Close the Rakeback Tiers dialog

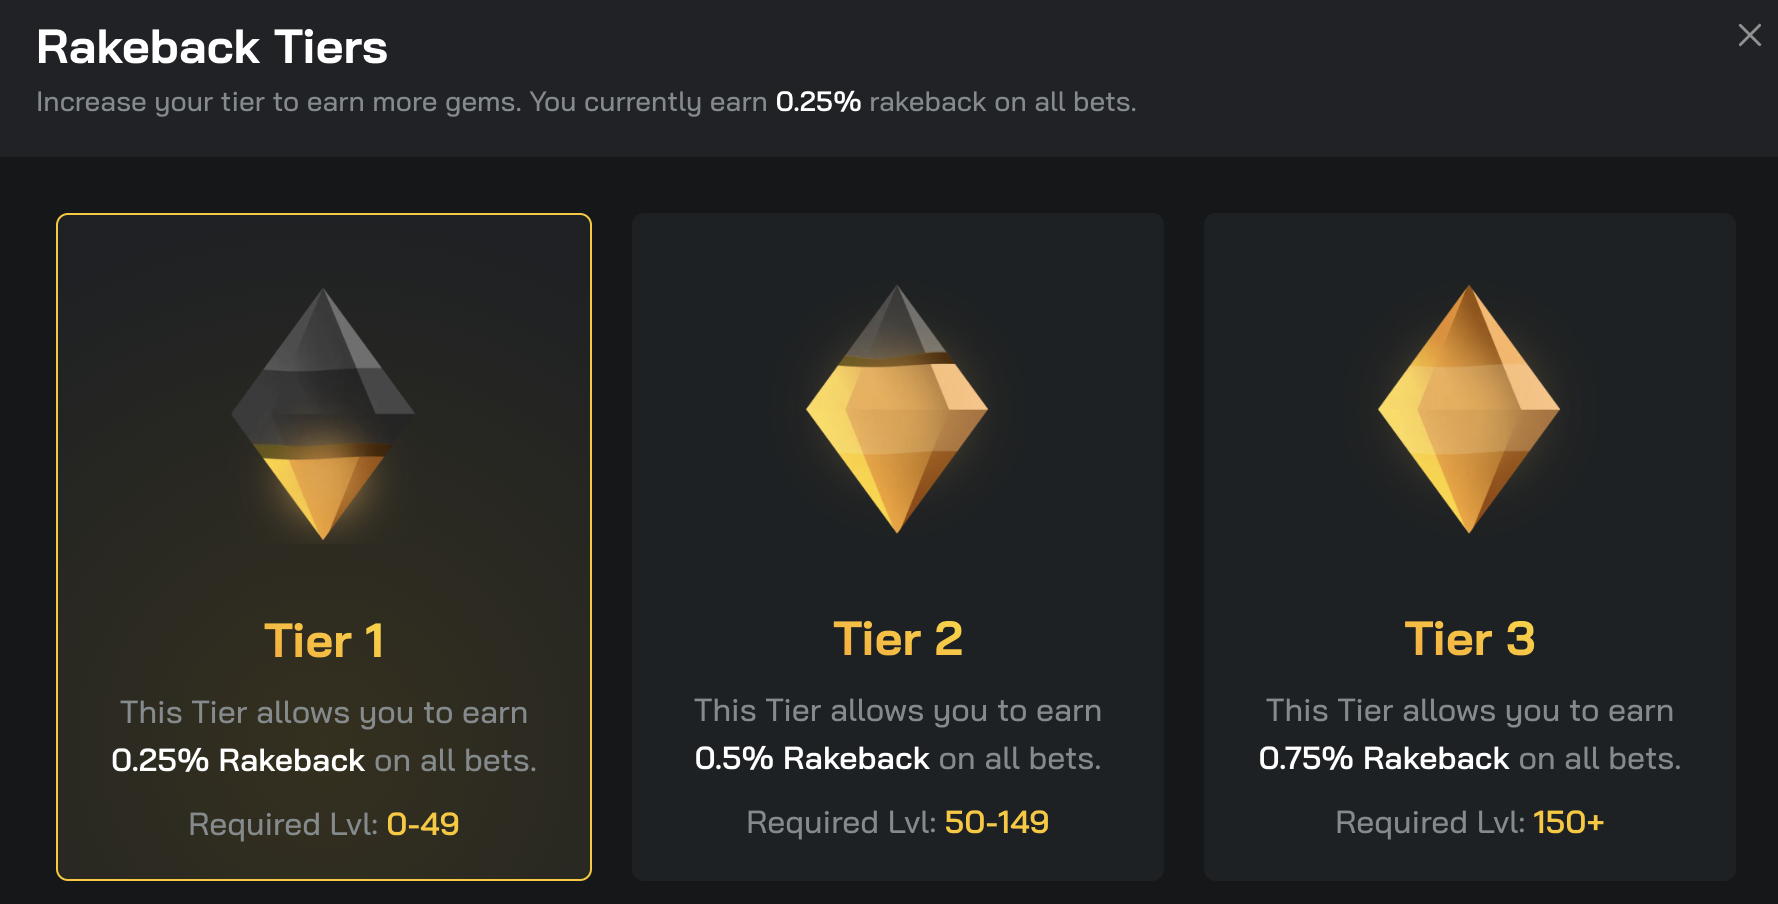pos(1749,35)
